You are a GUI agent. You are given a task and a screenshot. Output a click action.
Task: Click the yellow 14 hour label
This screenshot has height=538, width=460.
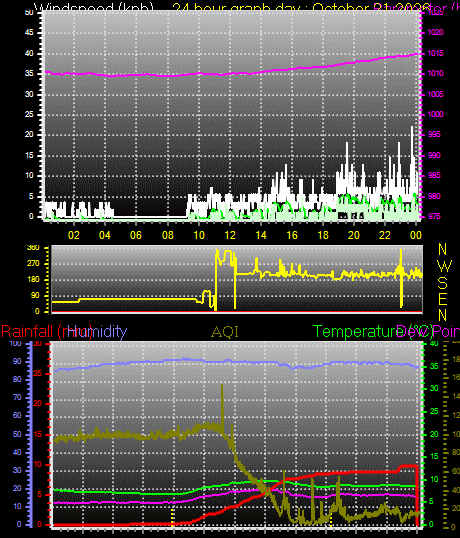pyautogui.click(x=261, y=235)
